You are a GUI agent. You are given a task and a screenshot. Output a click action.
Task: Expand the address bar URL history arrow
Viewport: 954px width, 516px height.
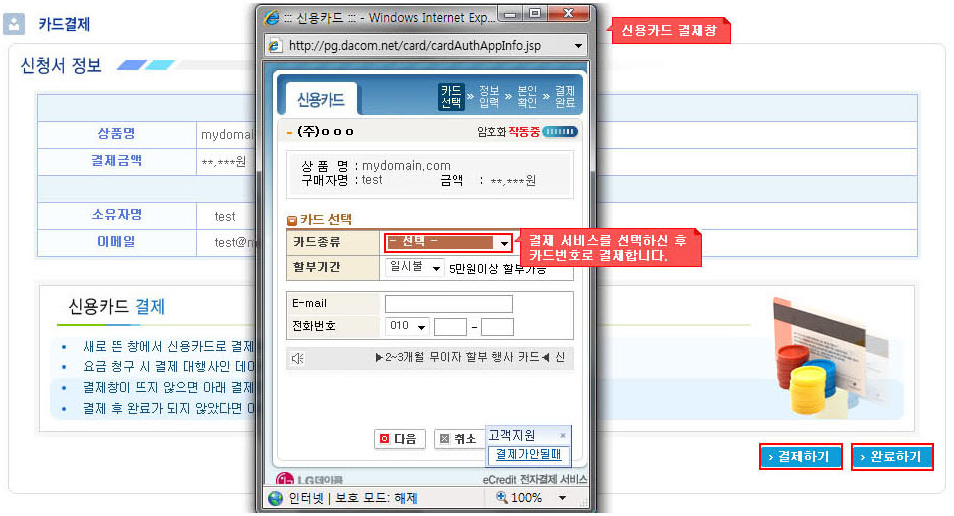coord(577,45)
